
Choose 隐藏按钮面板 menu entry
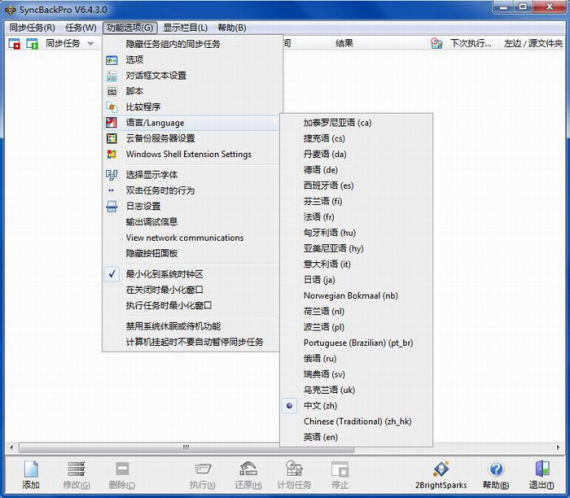(191, 253)
